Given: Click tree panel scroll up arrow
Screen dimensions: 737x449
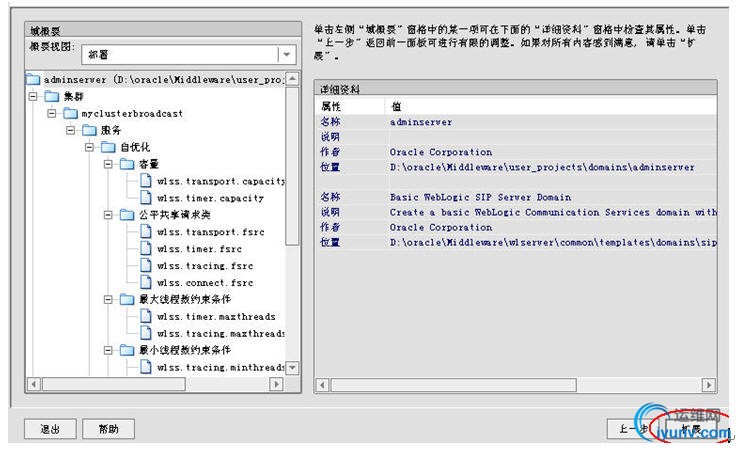Looking at the screenshot, I should 292,79.
